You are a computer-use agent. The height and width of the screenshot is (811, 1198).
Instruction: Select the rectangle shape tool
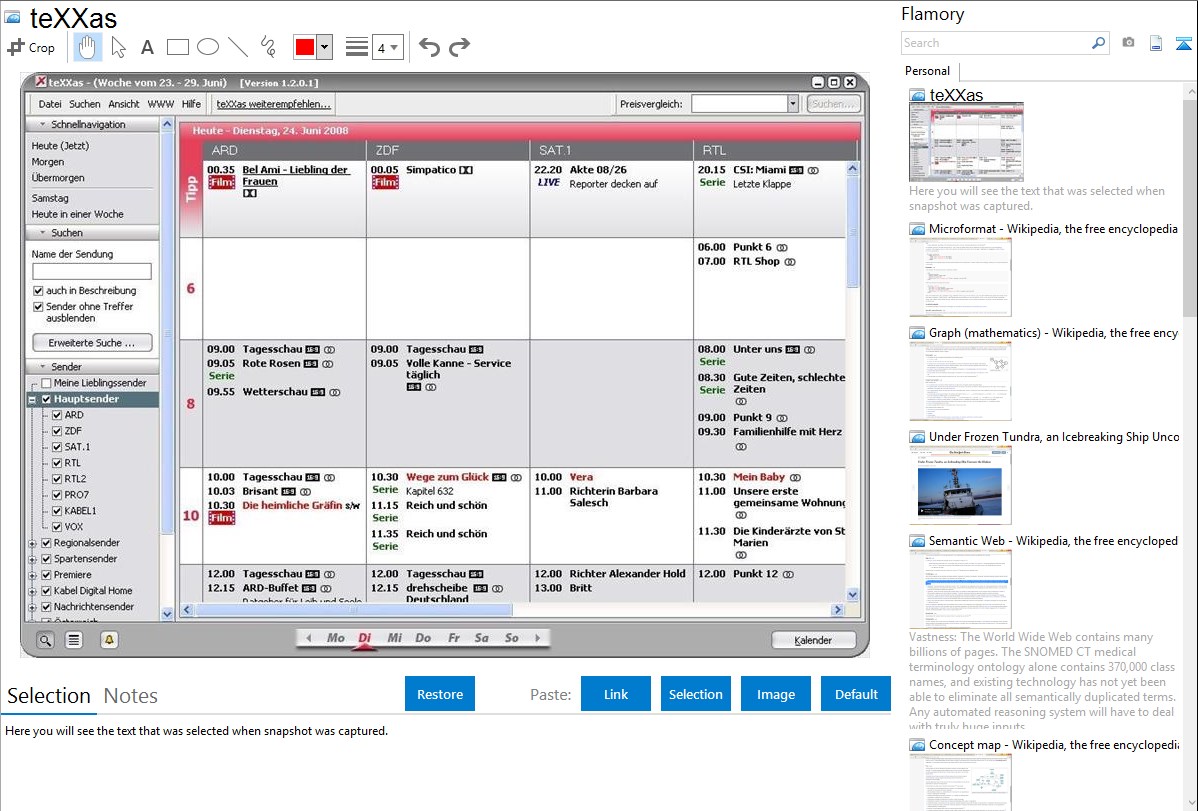pos(177,47)
